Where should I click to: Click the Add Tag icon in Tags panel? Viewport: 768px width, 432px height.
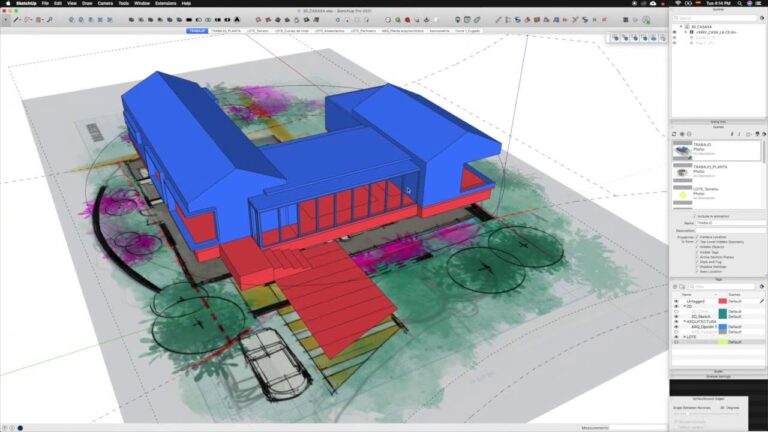coord(675,287)
